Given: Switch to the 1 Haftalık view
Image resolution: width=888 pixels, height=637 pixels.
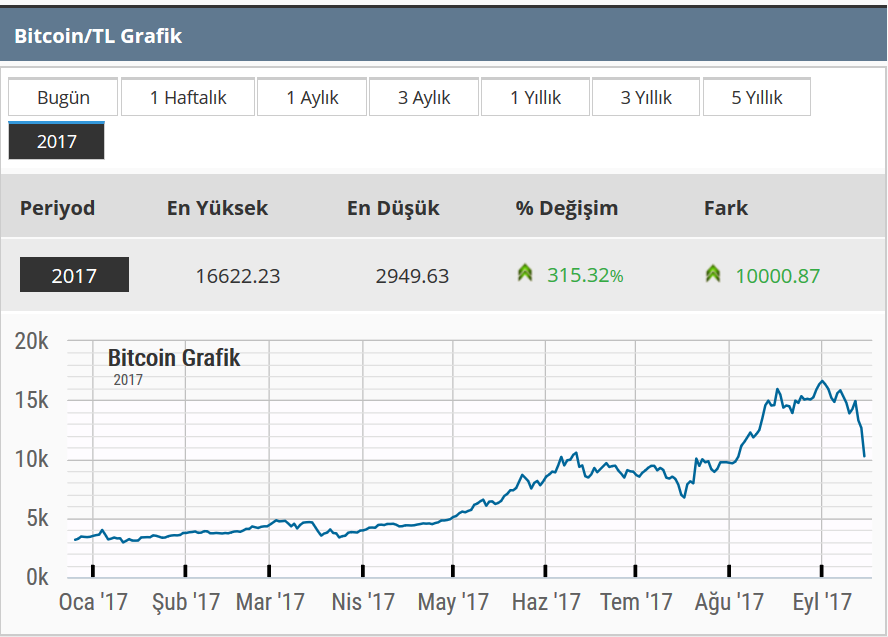Looking at the screenshot, I should pos(187,97).
